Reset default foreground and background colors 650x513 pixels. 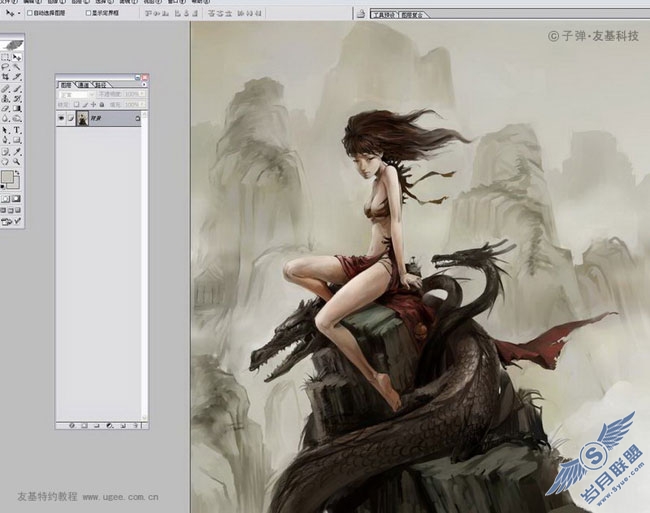click(x=3, y=187)
